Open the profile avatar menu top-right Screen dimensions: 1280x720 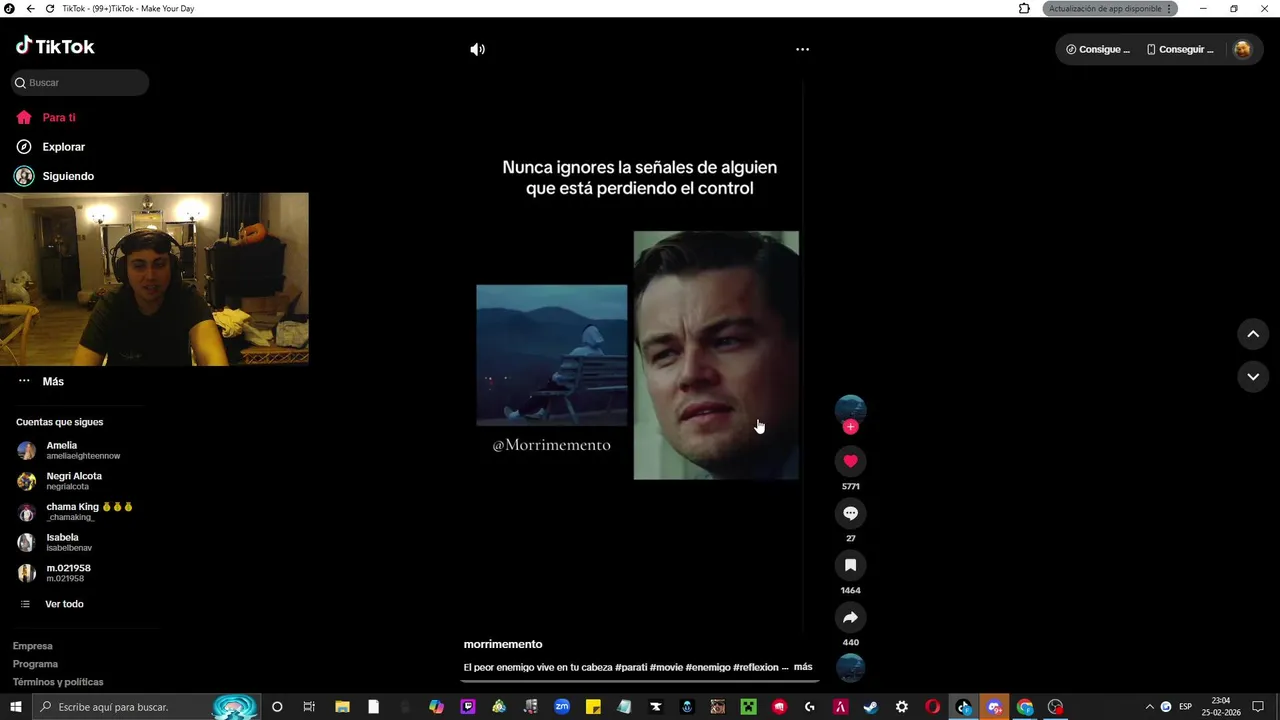(1242, 49)
